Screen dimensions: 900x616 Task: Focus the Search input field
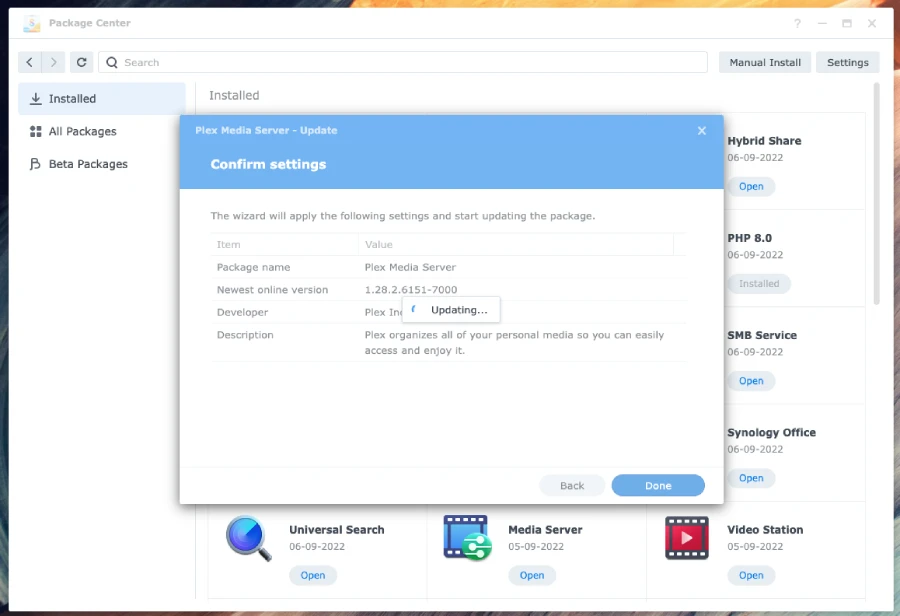click(402, 62)
